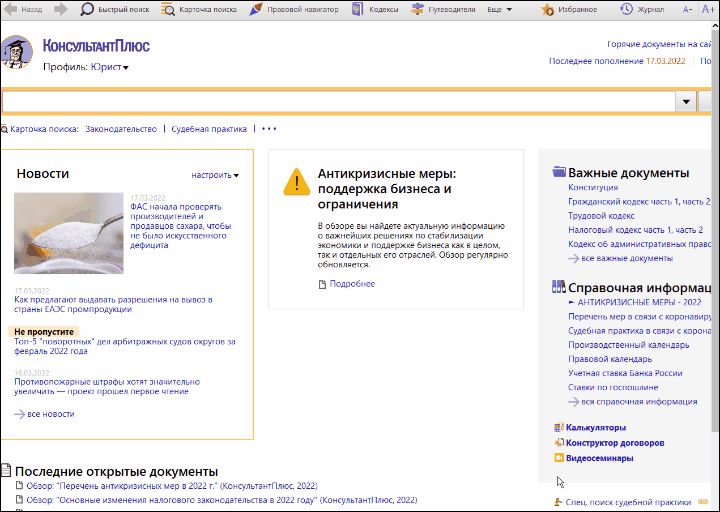720x512 pixels.
Task: Select Судебная практика search card
Action: click(209, 129)
